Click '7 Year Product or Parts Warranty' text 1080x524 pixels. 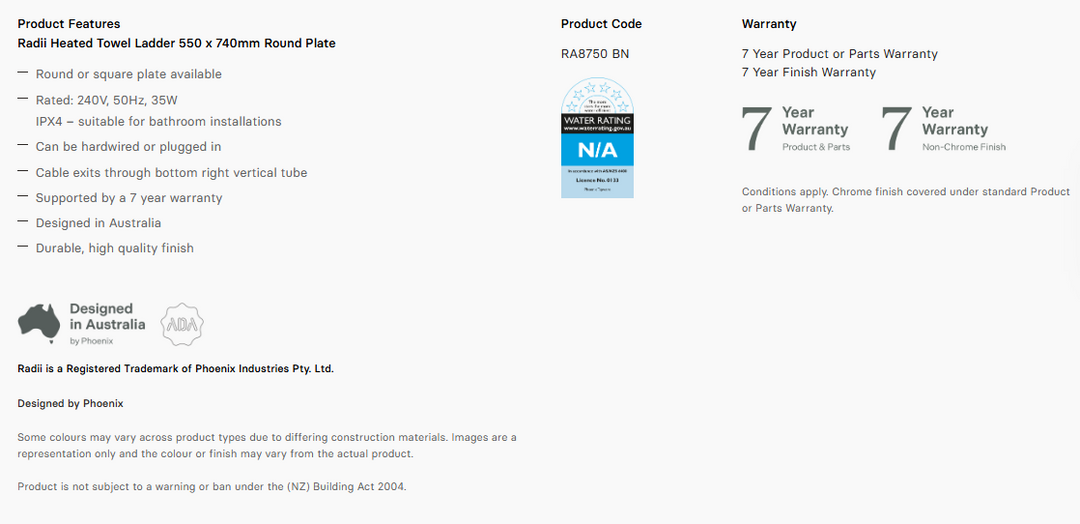pos(840,54)
